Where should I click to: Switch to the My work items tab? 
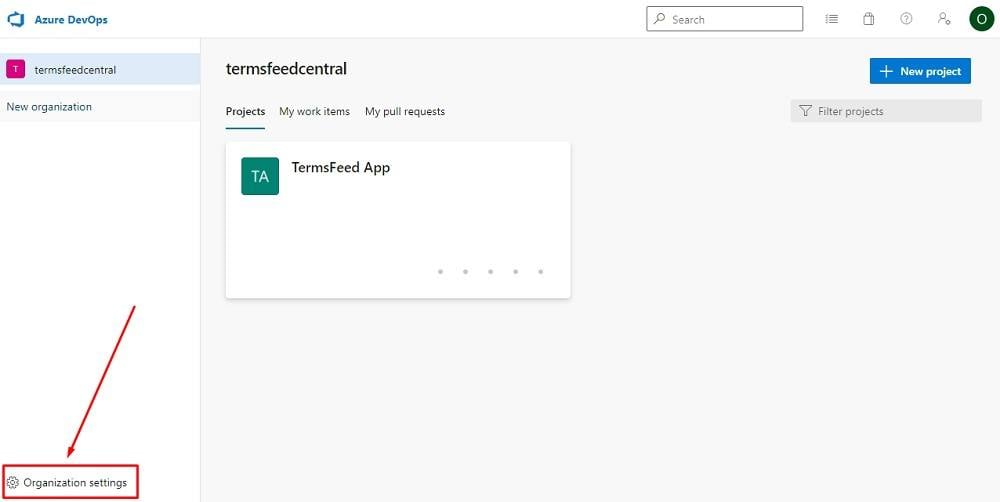tap(314, 111)
